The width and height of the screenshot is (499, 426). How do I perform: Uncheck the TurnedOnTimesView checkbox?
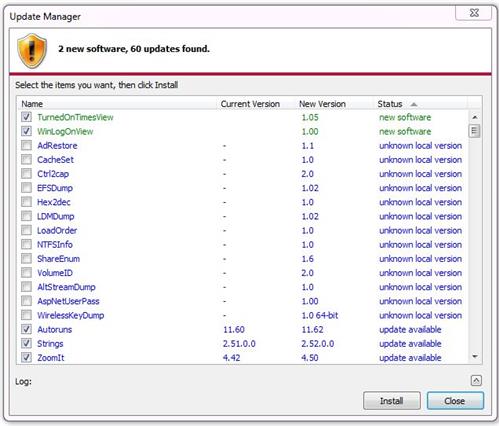click(26, 117)
